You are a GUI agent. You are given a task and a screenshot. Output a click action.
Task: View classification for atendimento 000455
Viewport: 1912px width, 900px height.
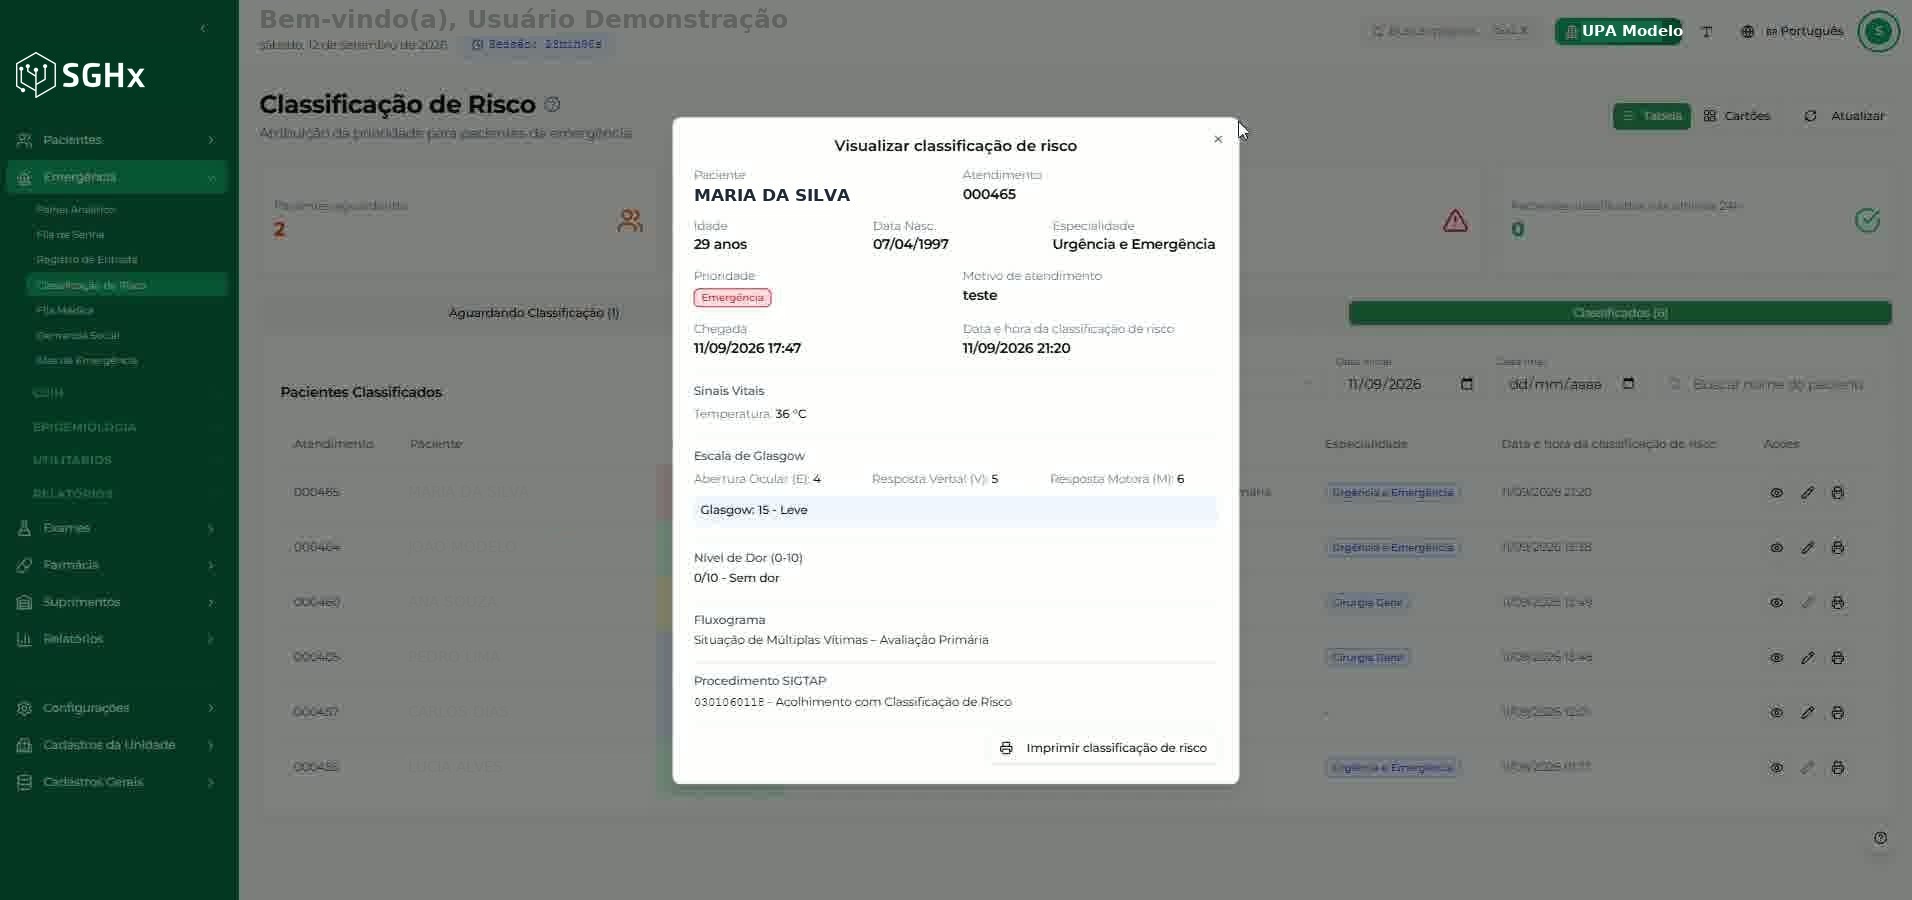coord(1776,768)
